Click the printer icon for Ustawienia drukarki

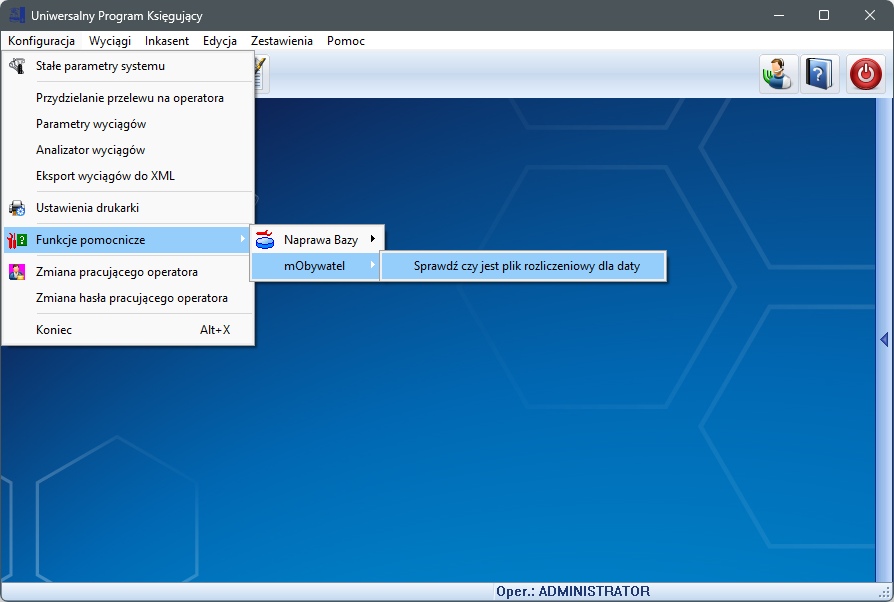click(x=17, y=208)
